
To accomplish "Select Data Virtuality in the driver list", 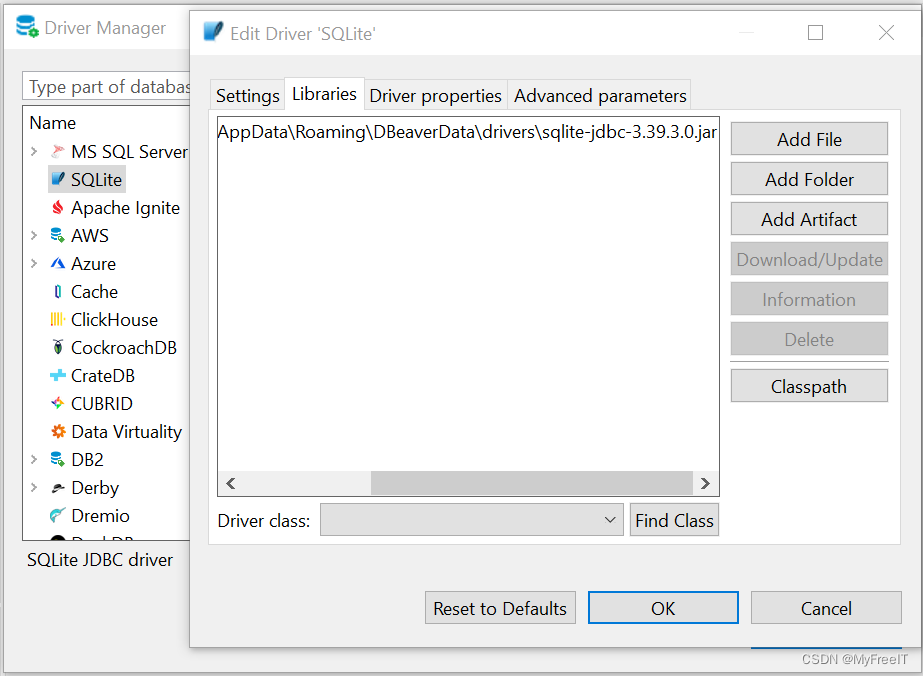I will (x=127, y=432).
